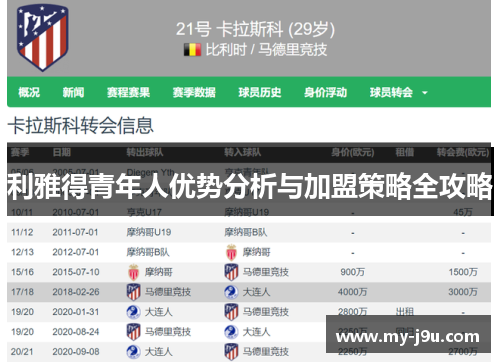
Task: Open the 新闻 tab
Action: pos(73,92)
